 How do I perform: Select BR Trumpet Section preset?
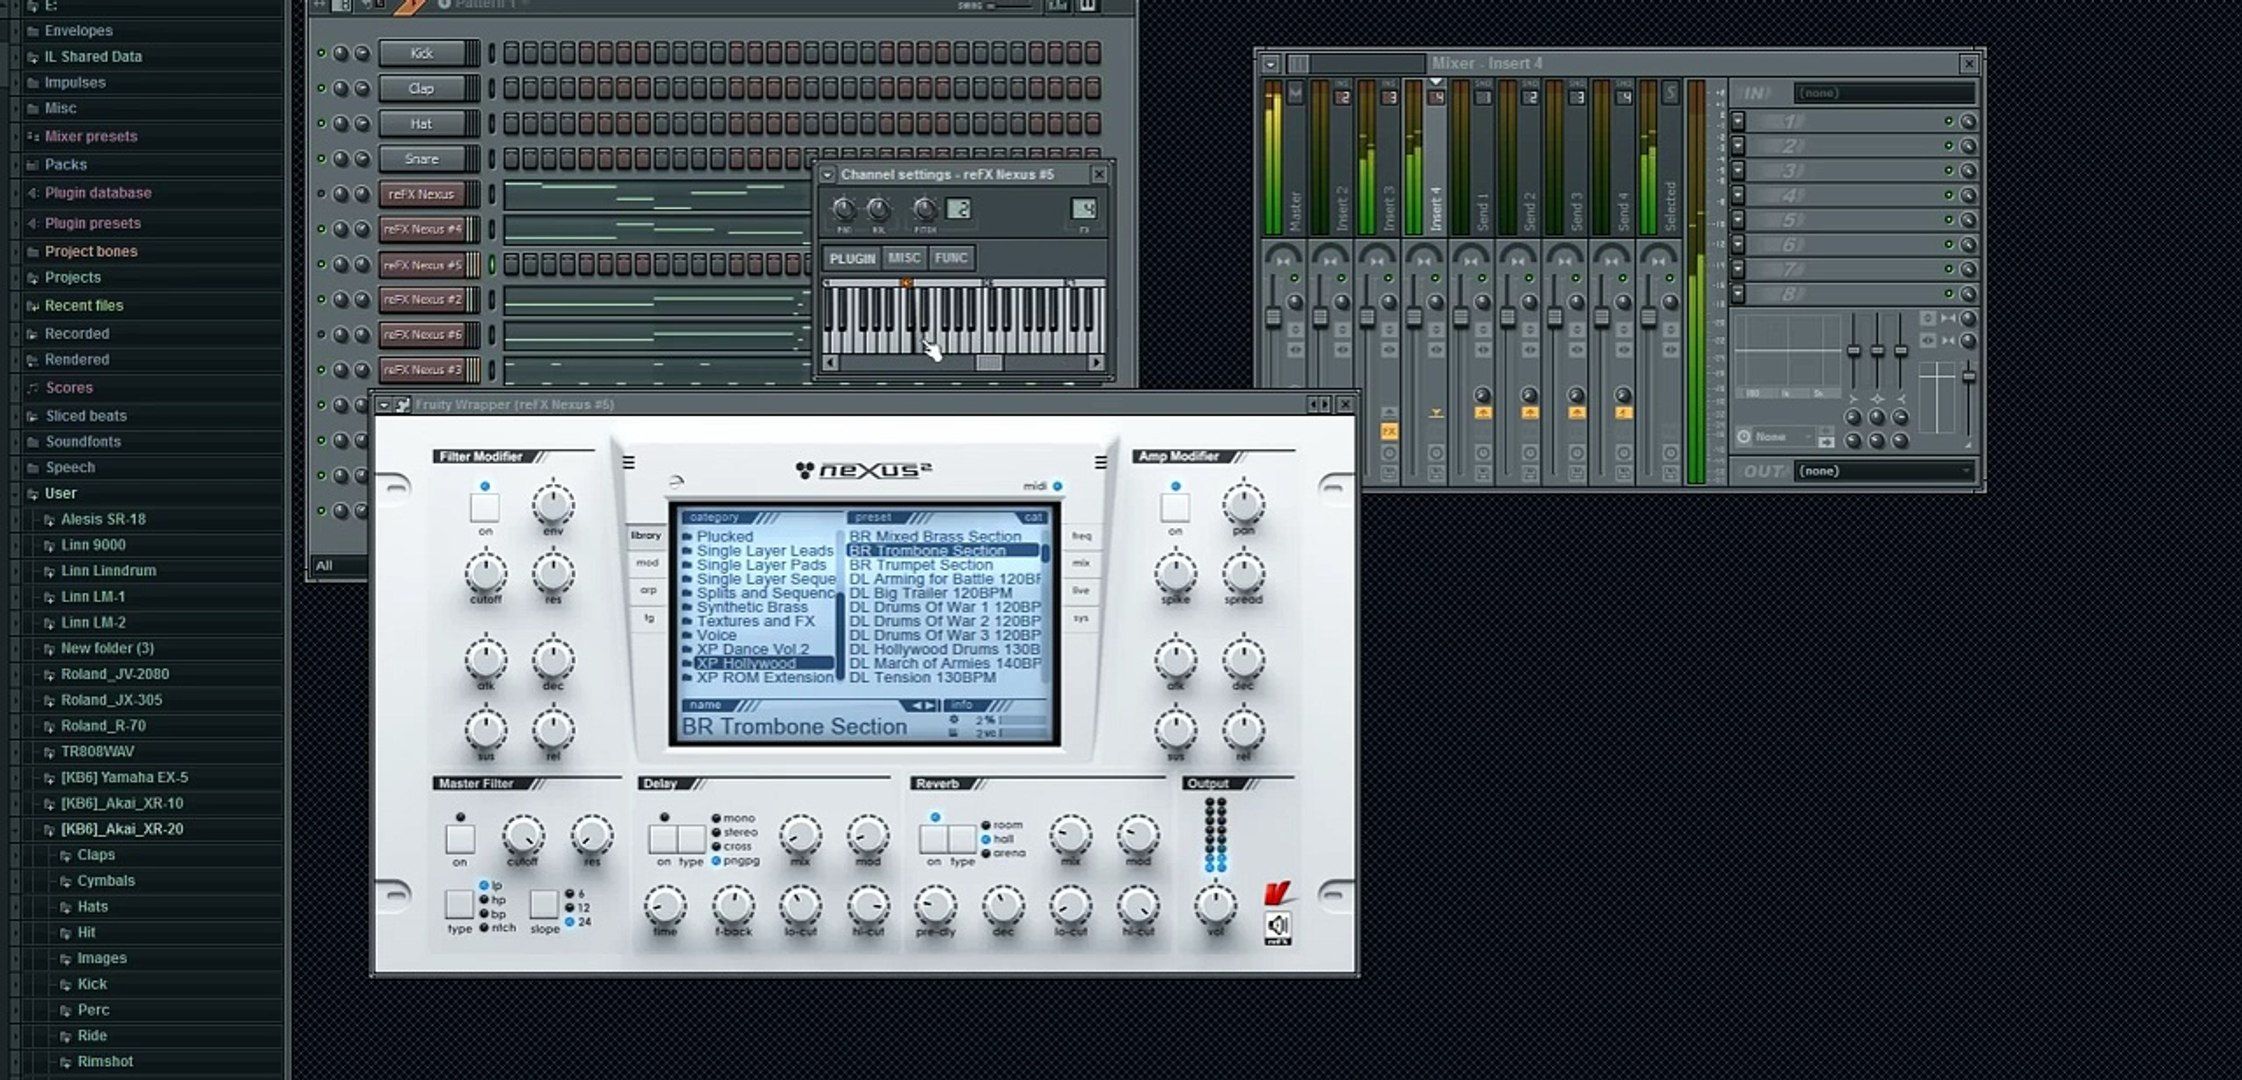tap(921, 565)
